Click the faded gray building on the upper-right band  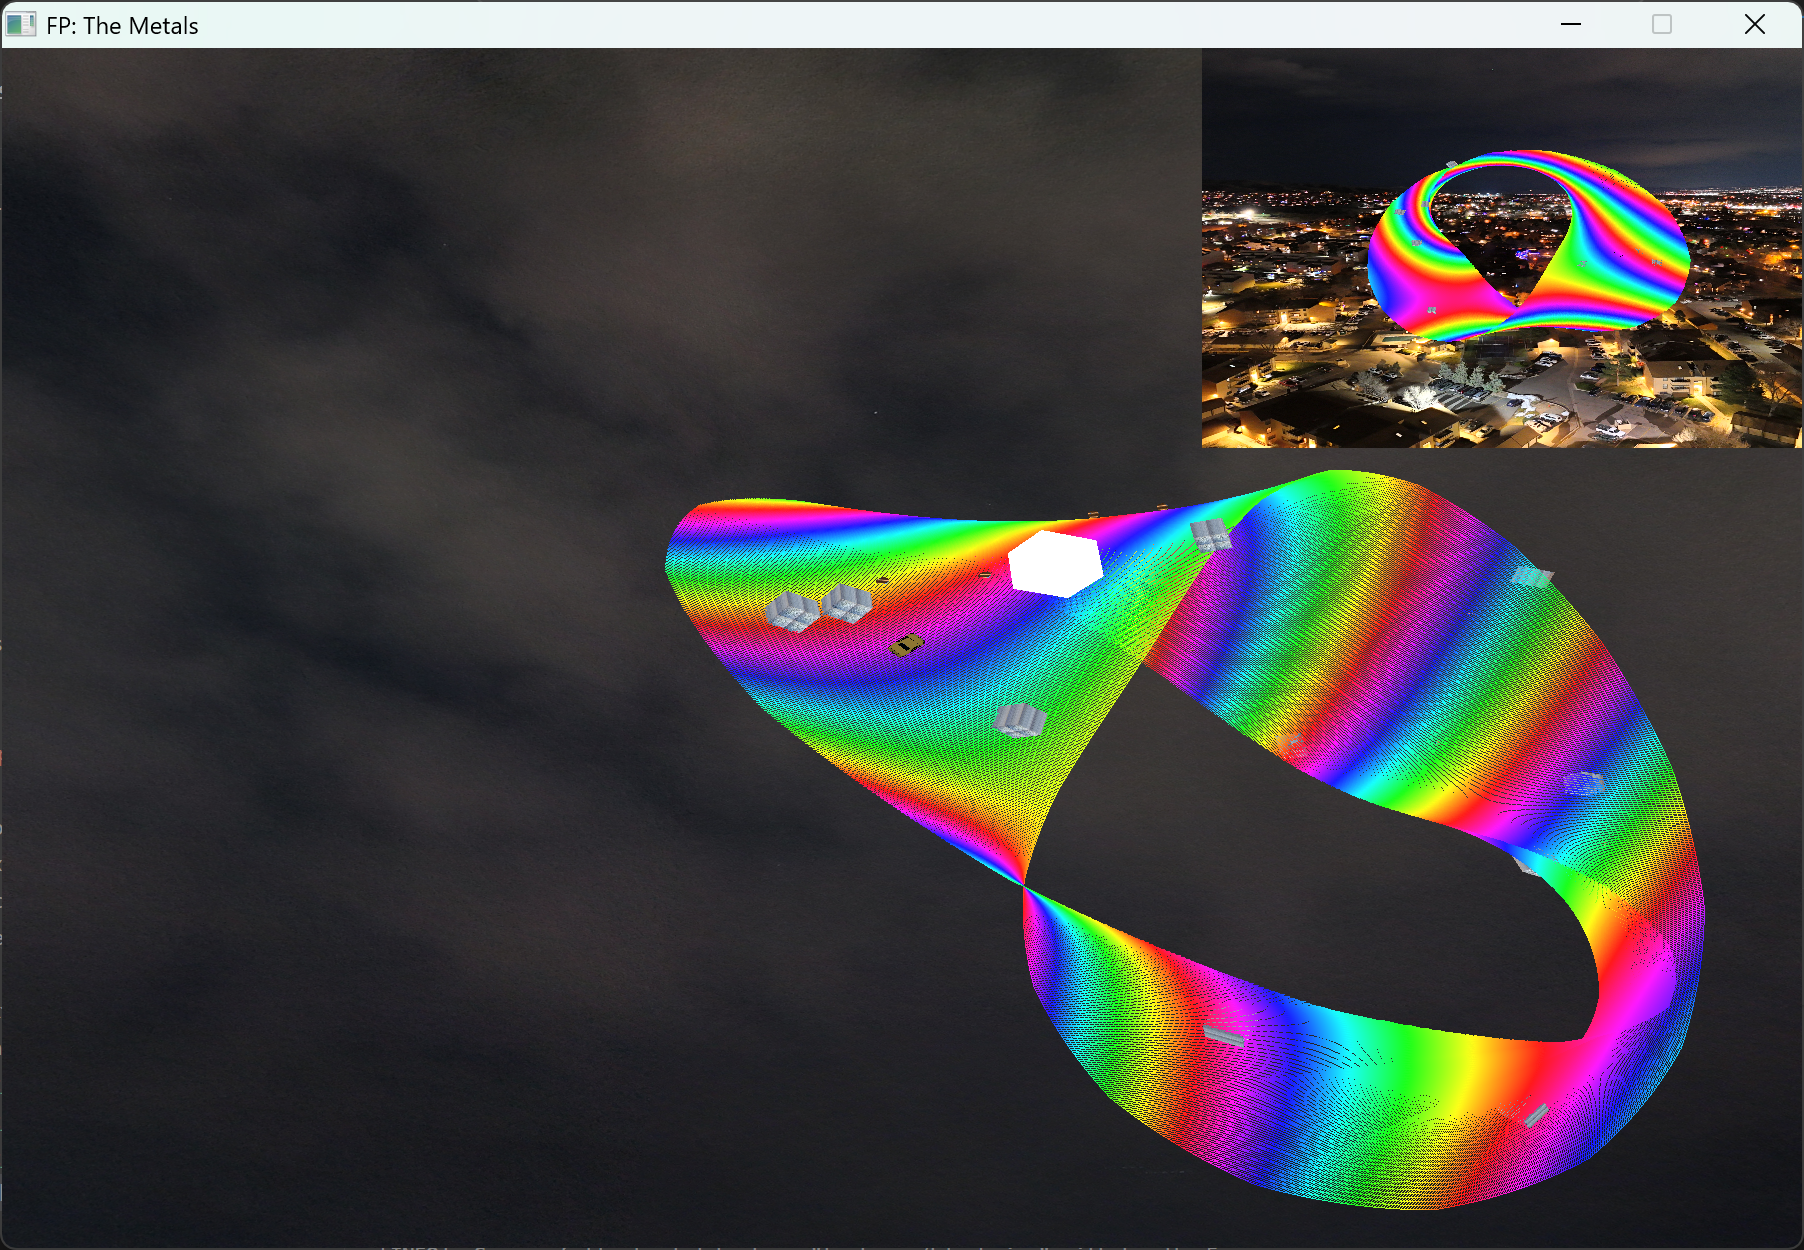pyautogui.click(x=1531, y=576)
